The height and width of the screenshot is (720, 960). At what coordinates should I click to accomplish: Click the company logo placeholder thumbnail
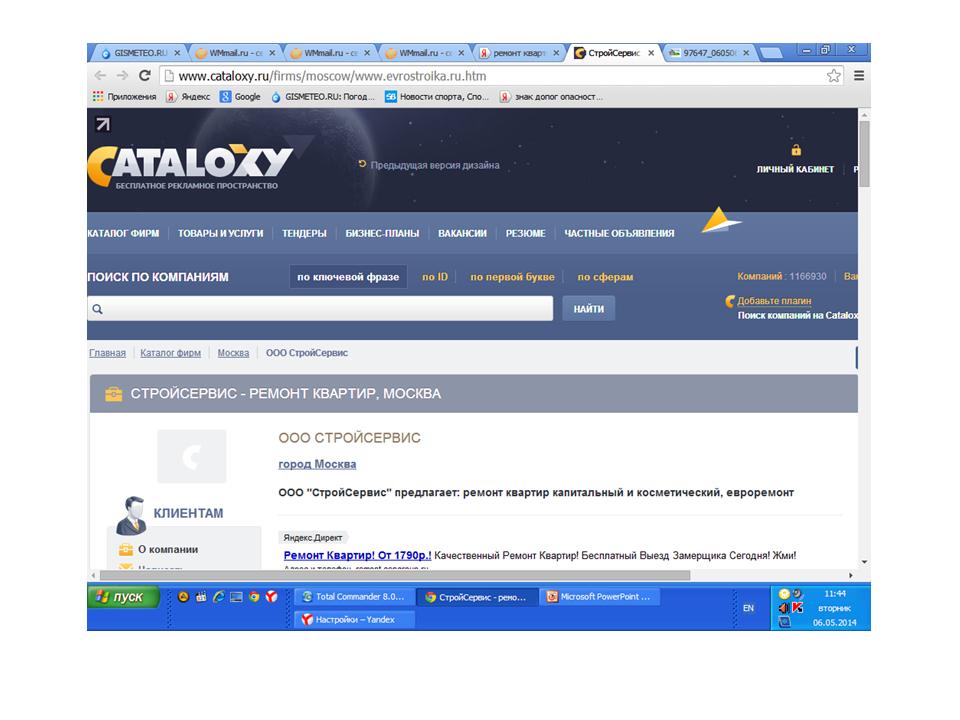192,456
